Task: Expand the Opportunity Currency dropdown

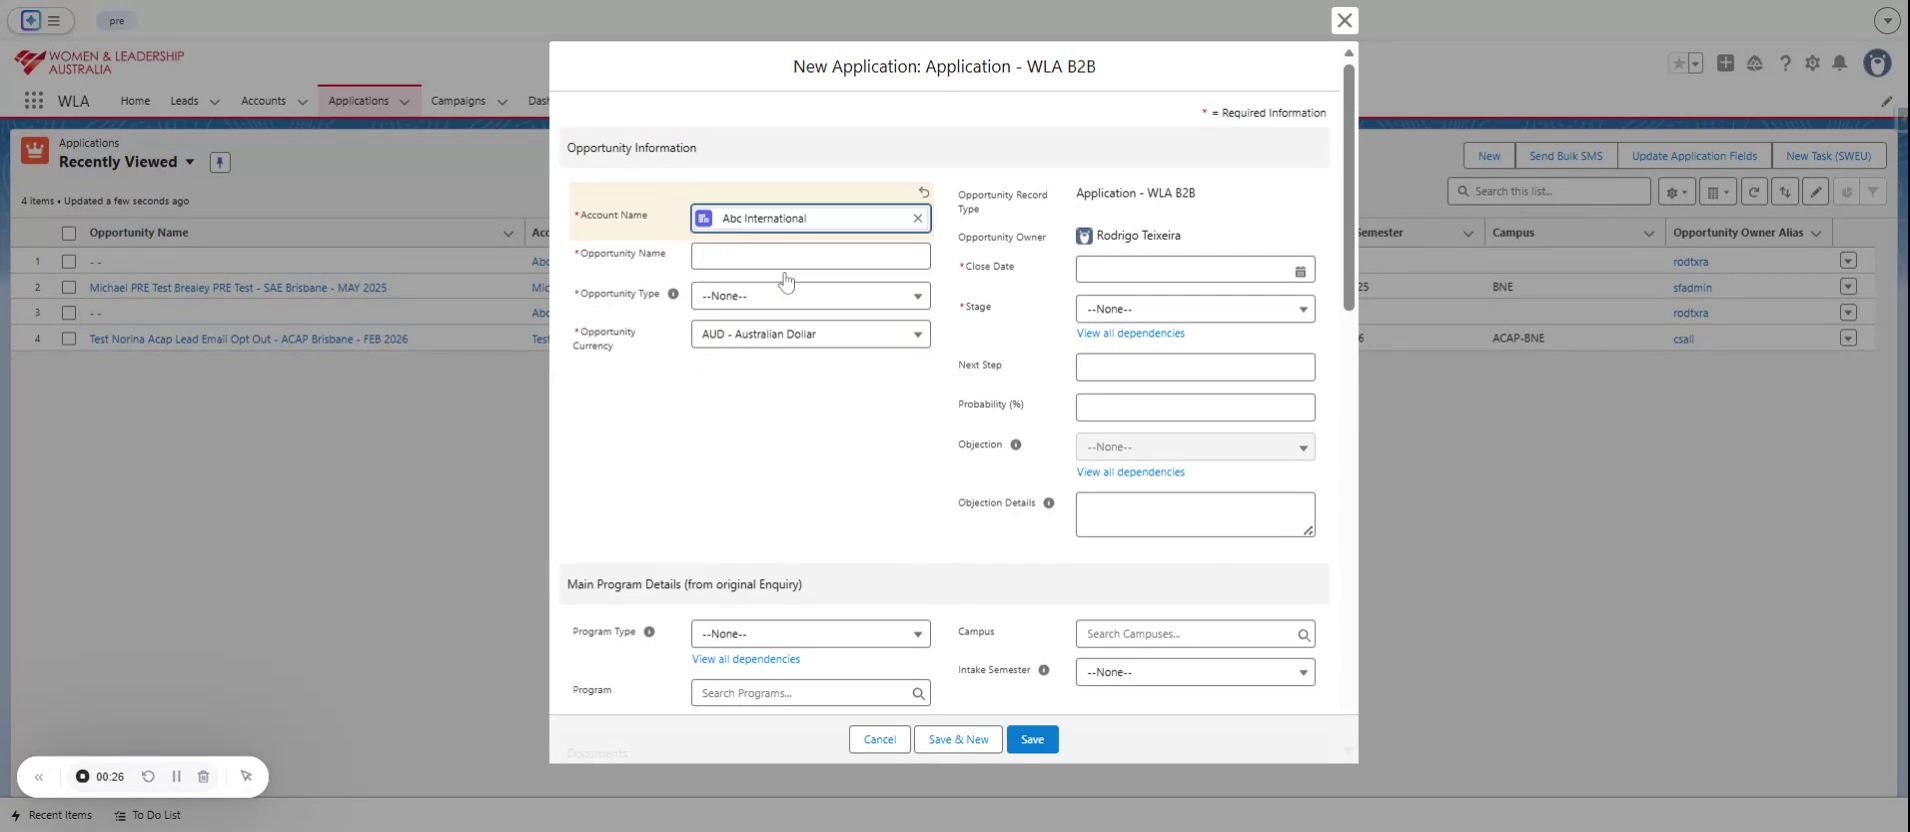Action: [x=810, y=335]
